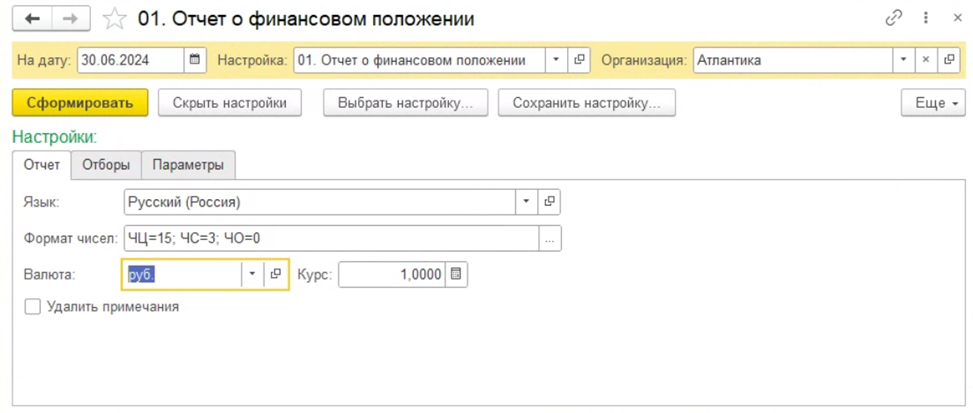Open calculator for the Курс field
Screen dimensions: 973x413
coord(455,274)
